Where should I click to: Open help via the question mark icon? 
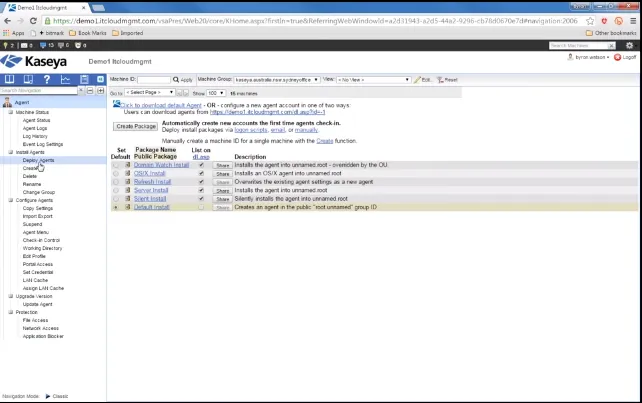47,79
